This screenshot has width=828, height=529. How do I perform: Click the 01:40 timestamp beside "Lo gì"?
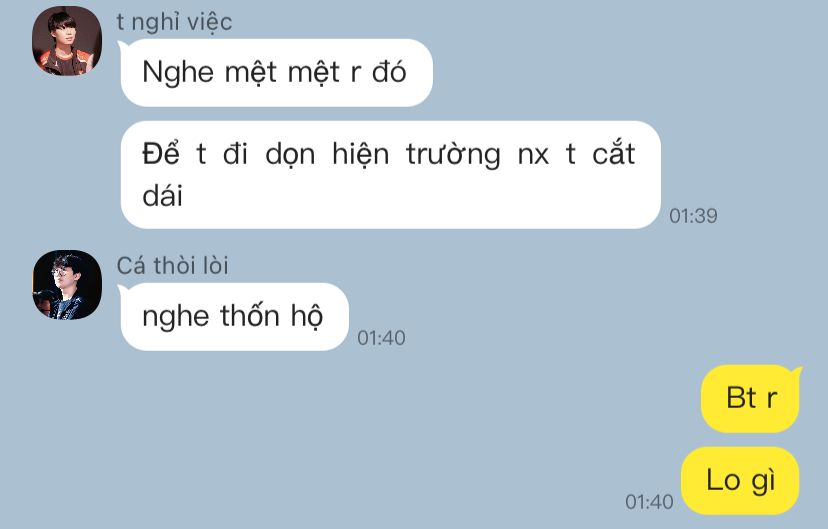coord(649,502)
